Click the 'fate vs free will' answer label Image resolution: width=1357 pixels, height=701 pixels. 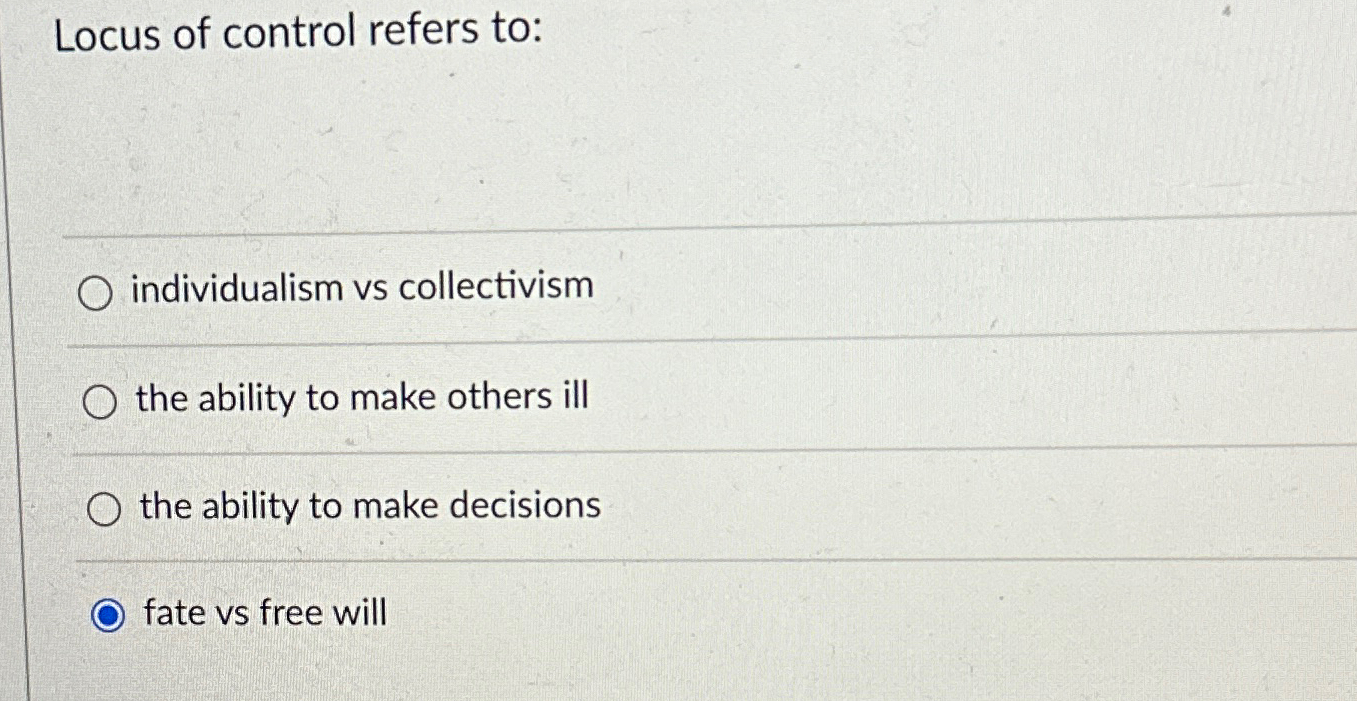tap(263, 613)
